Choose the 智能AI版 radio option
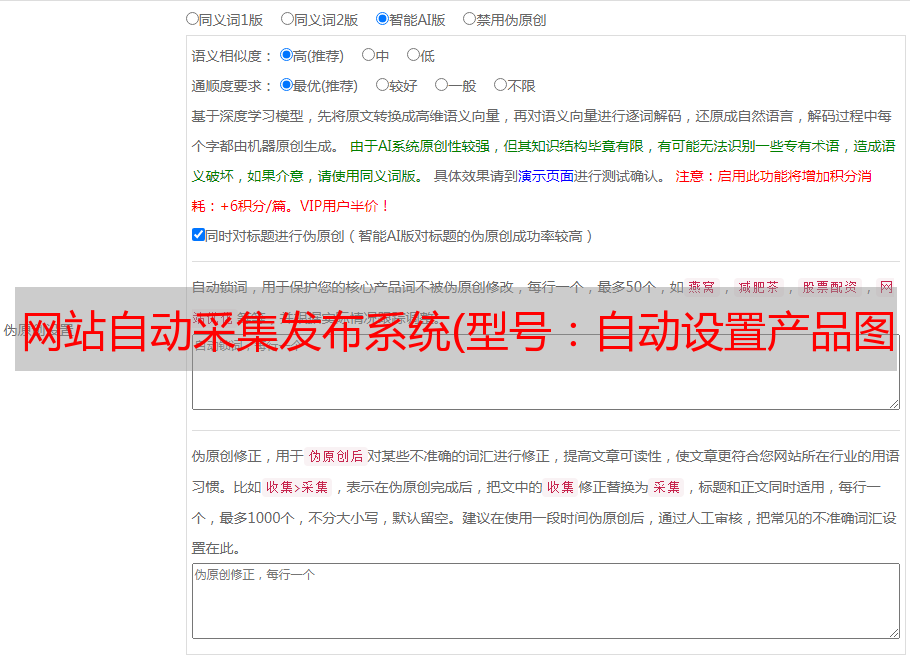911x658 pixels. click(x=382, y=19)
